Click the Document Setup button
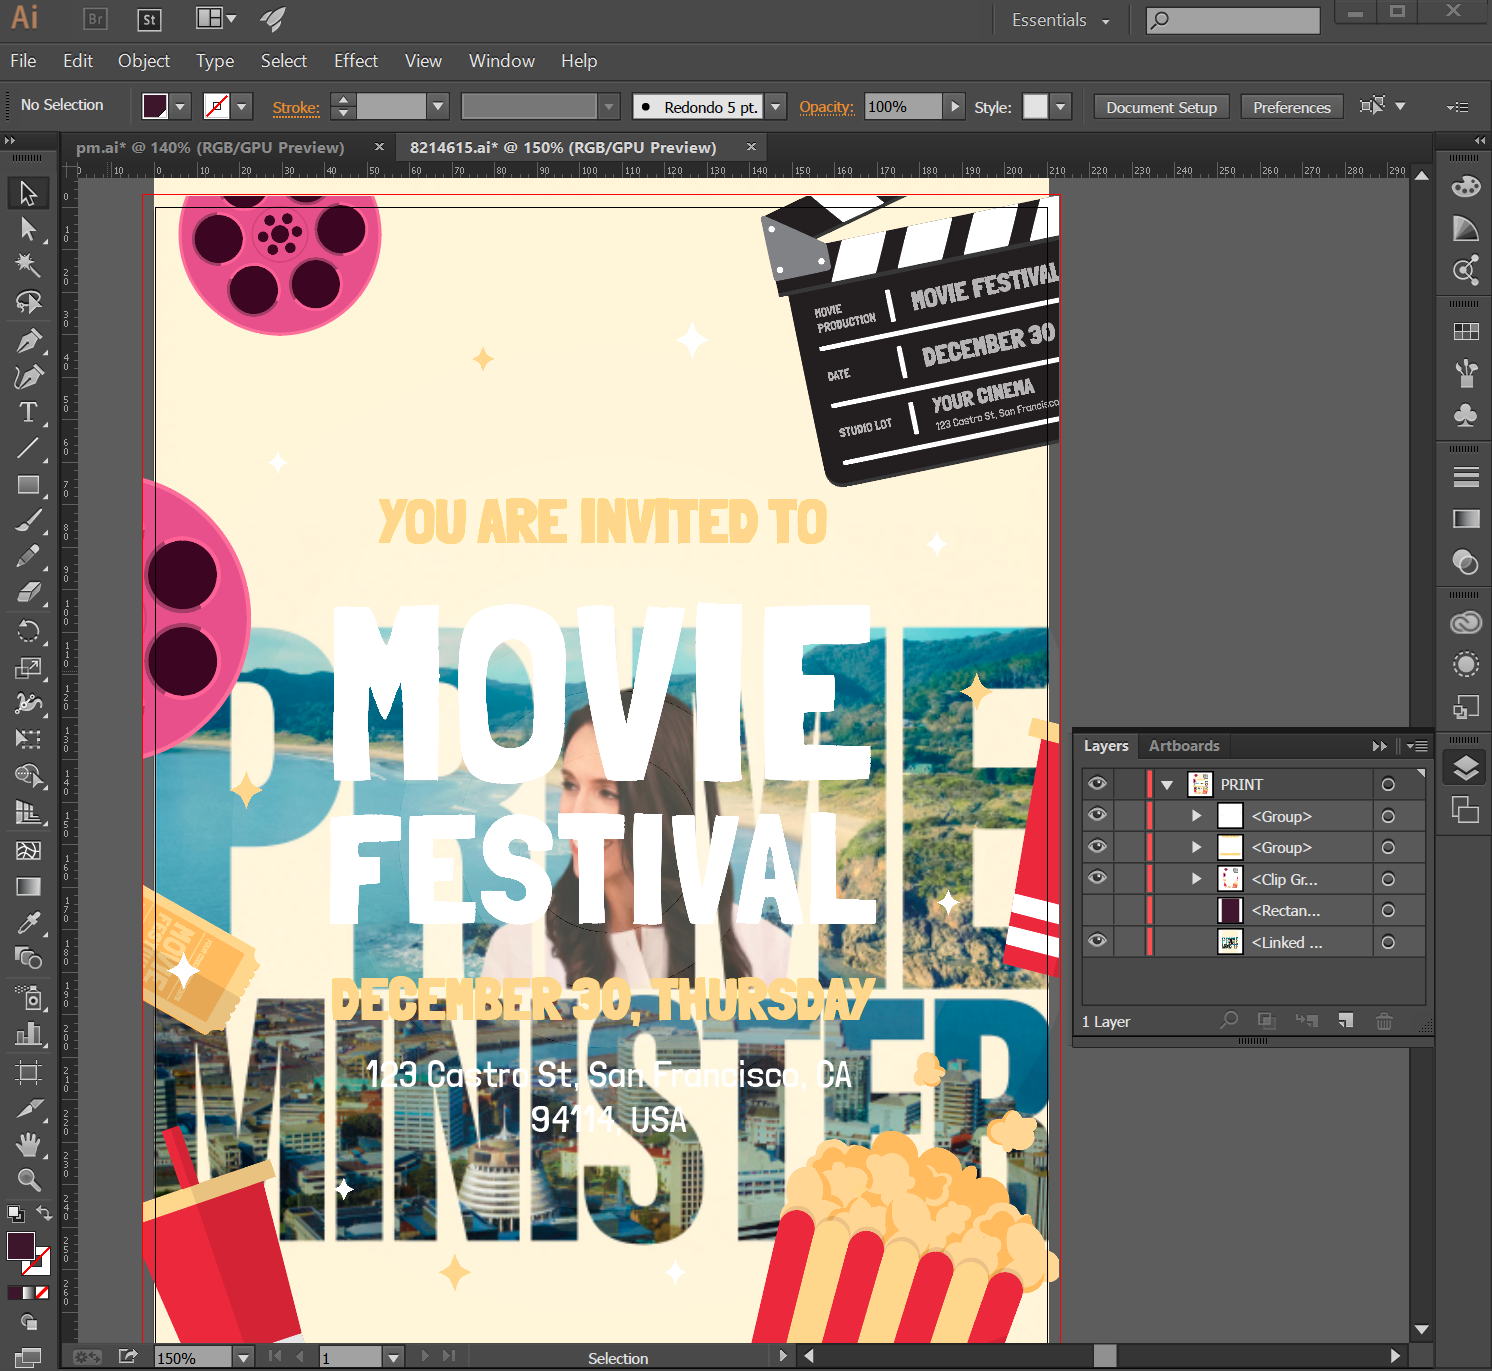Image resolution: width=1492 pixels, height=1371 pixels. coord(1161,107)
